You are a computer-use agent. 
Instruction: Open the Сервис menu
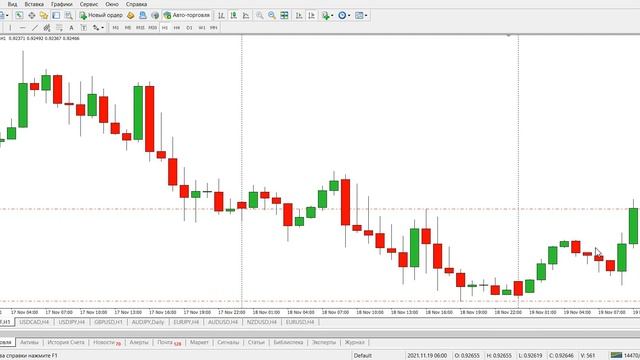(x=89, y=4)
